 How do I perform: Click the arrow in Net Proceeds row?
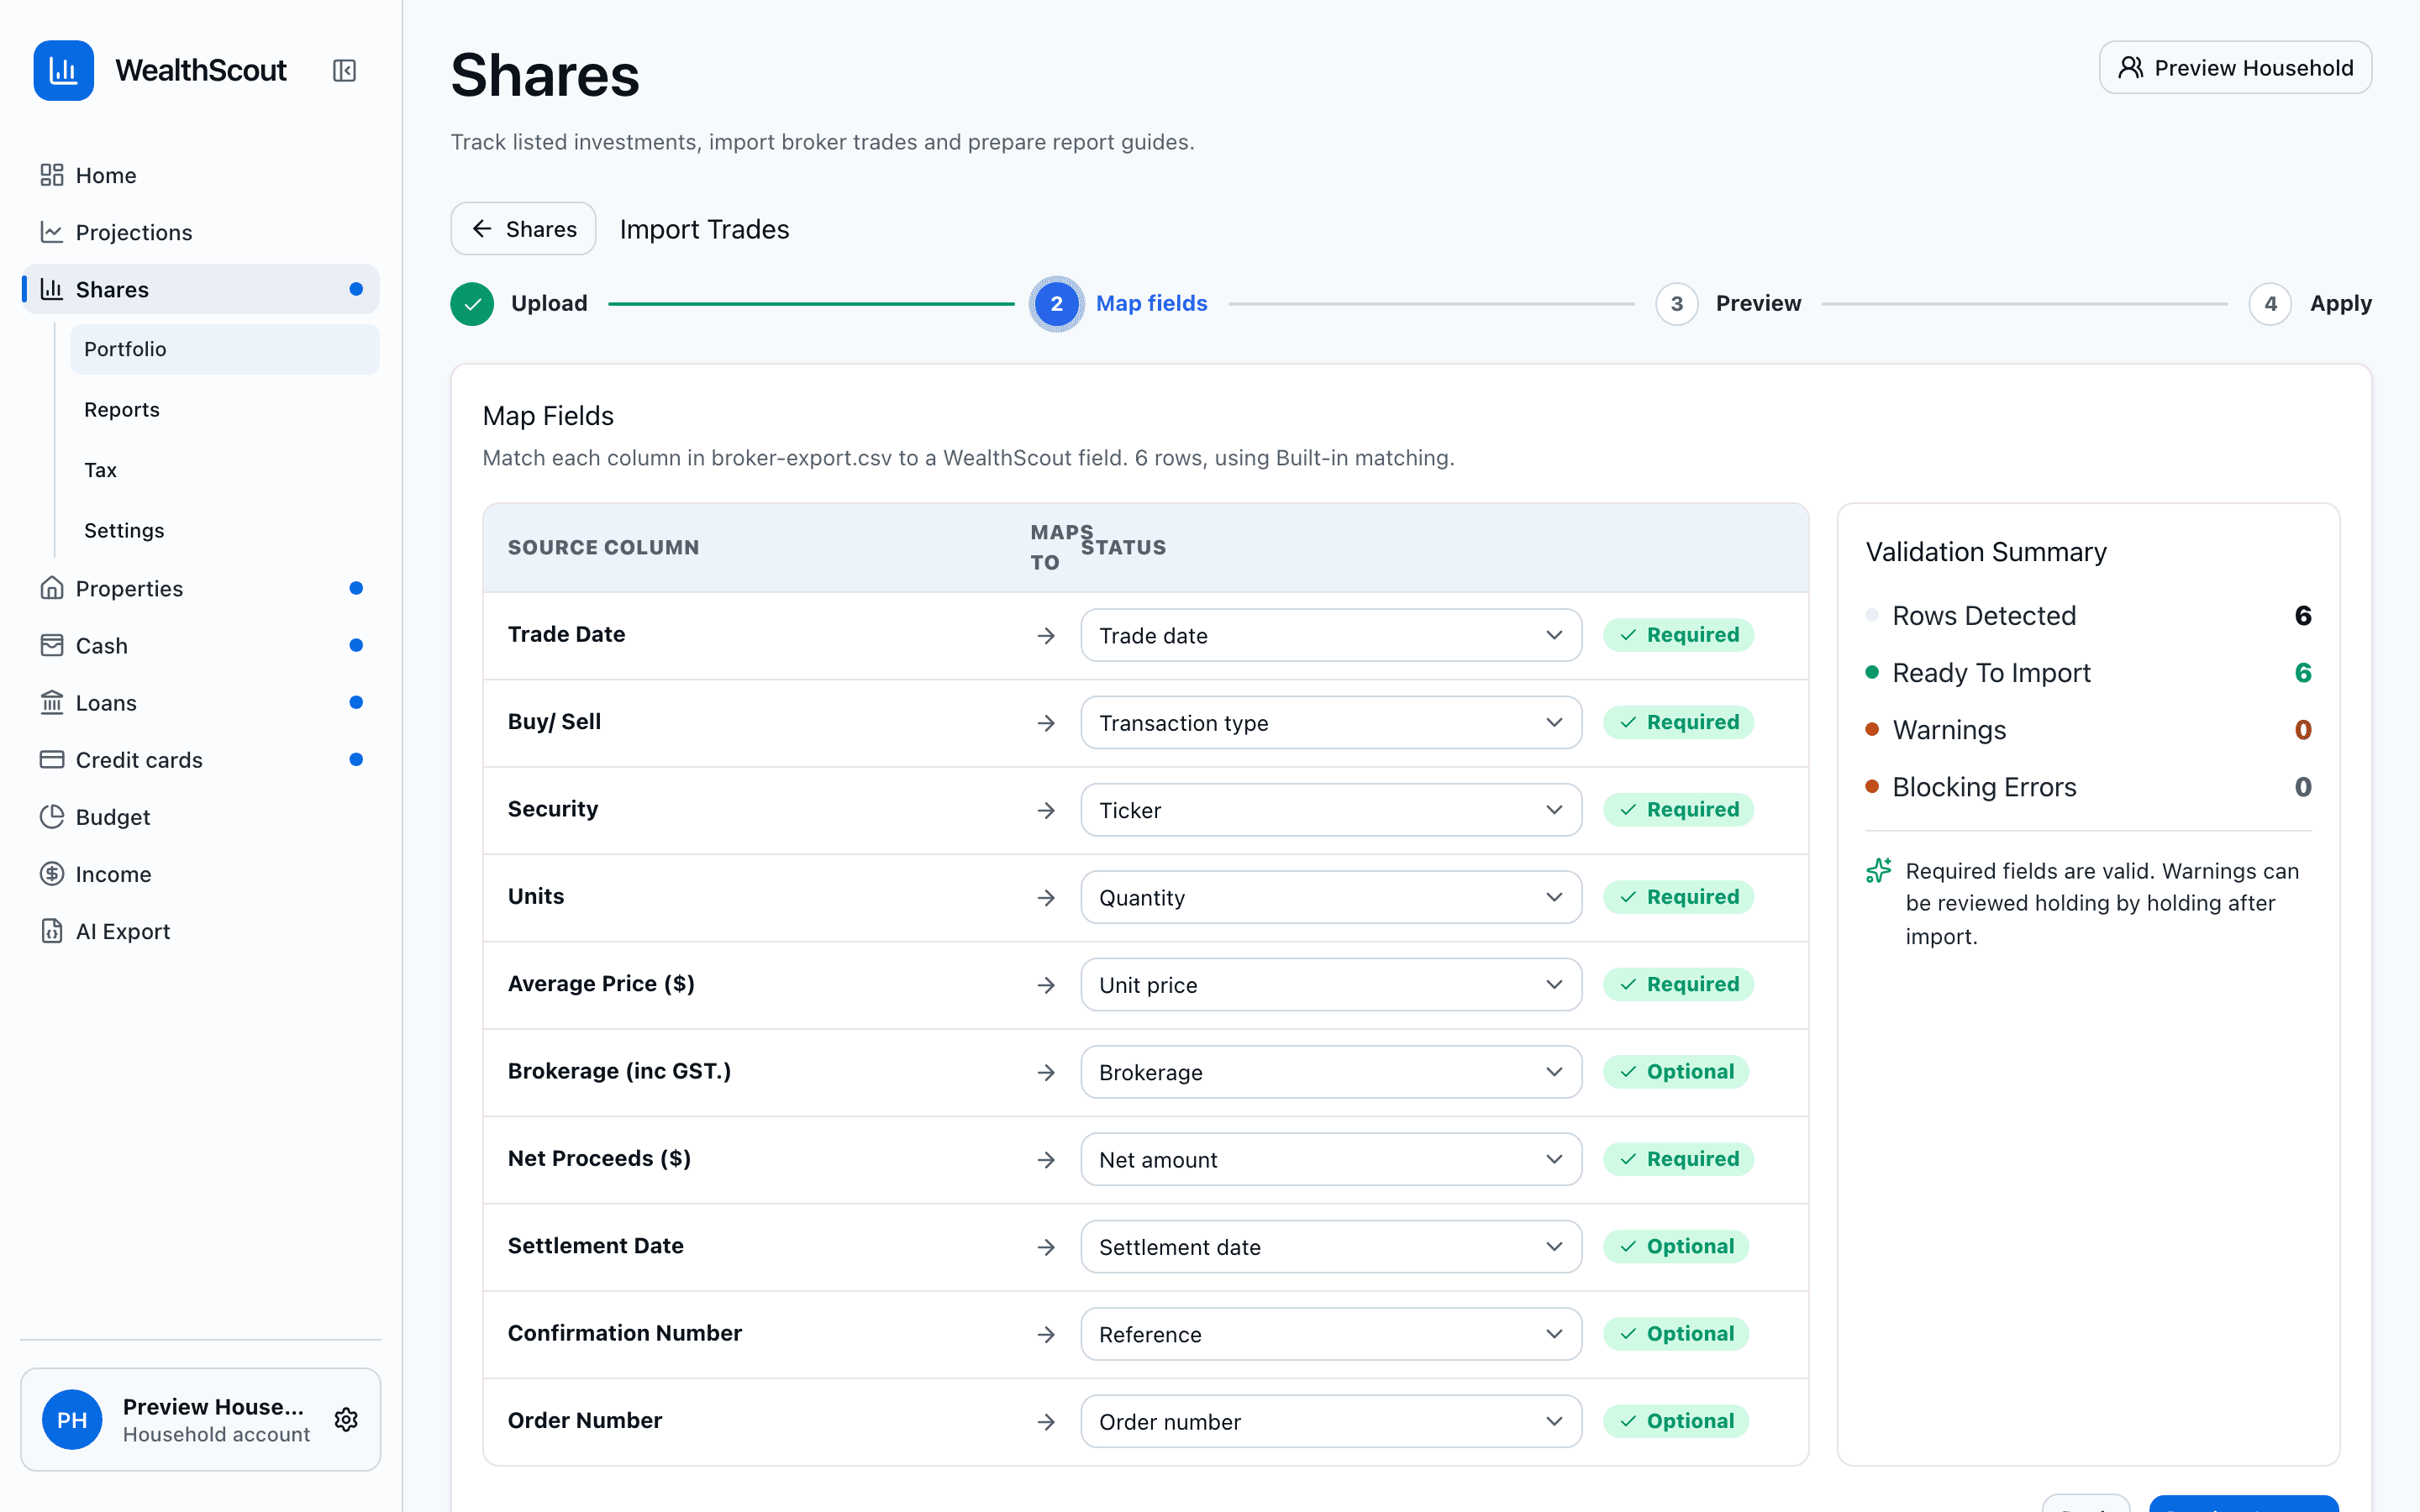[1046, 1160]
